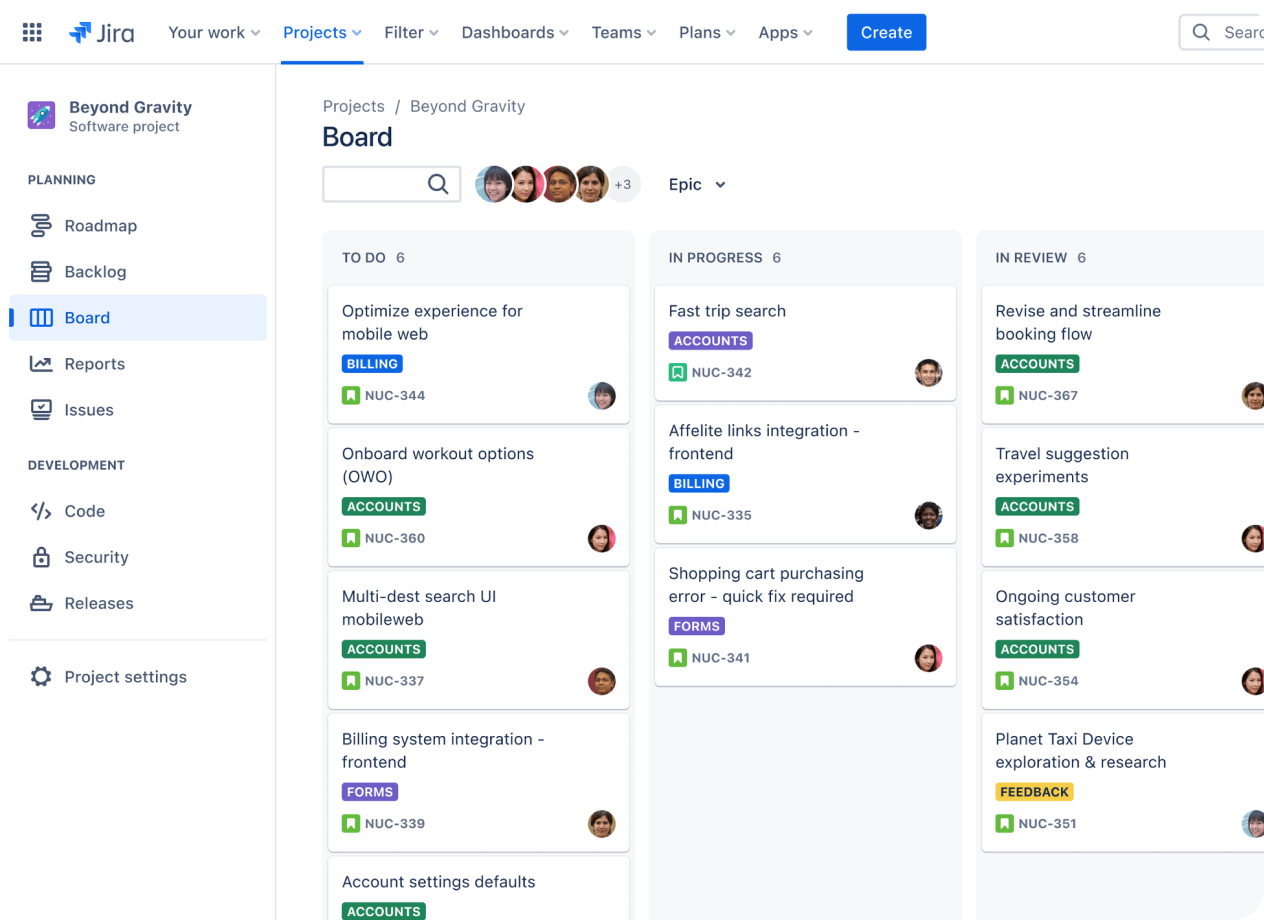Click FEEDBACK label on Planet Taxi card
The image size is (1264, 920).
pos(1034,792)
